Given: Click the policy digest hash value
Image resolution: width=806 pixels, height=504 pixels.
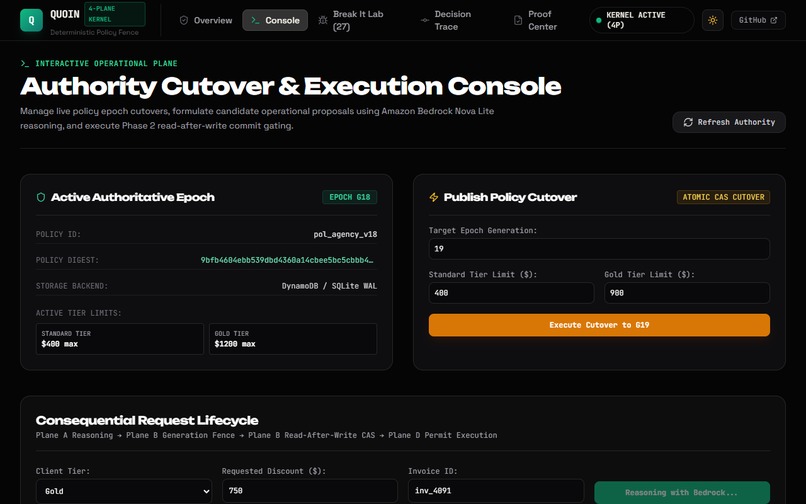Looking at the screenshot, I should pos(287,260).
